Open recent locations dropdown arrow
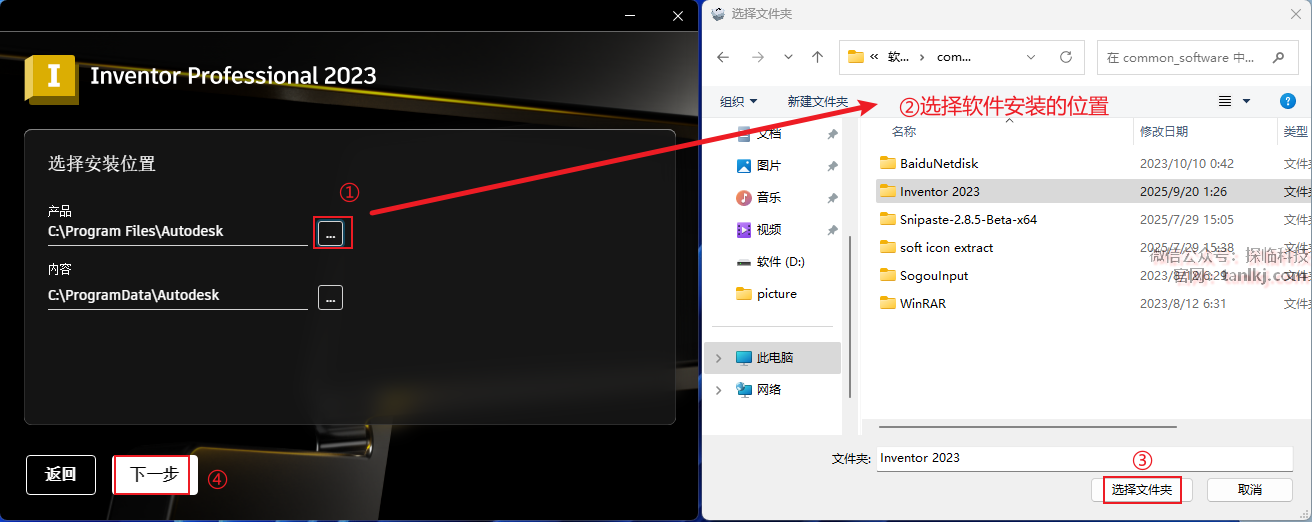1312x522 pixels. coord(789,57)
